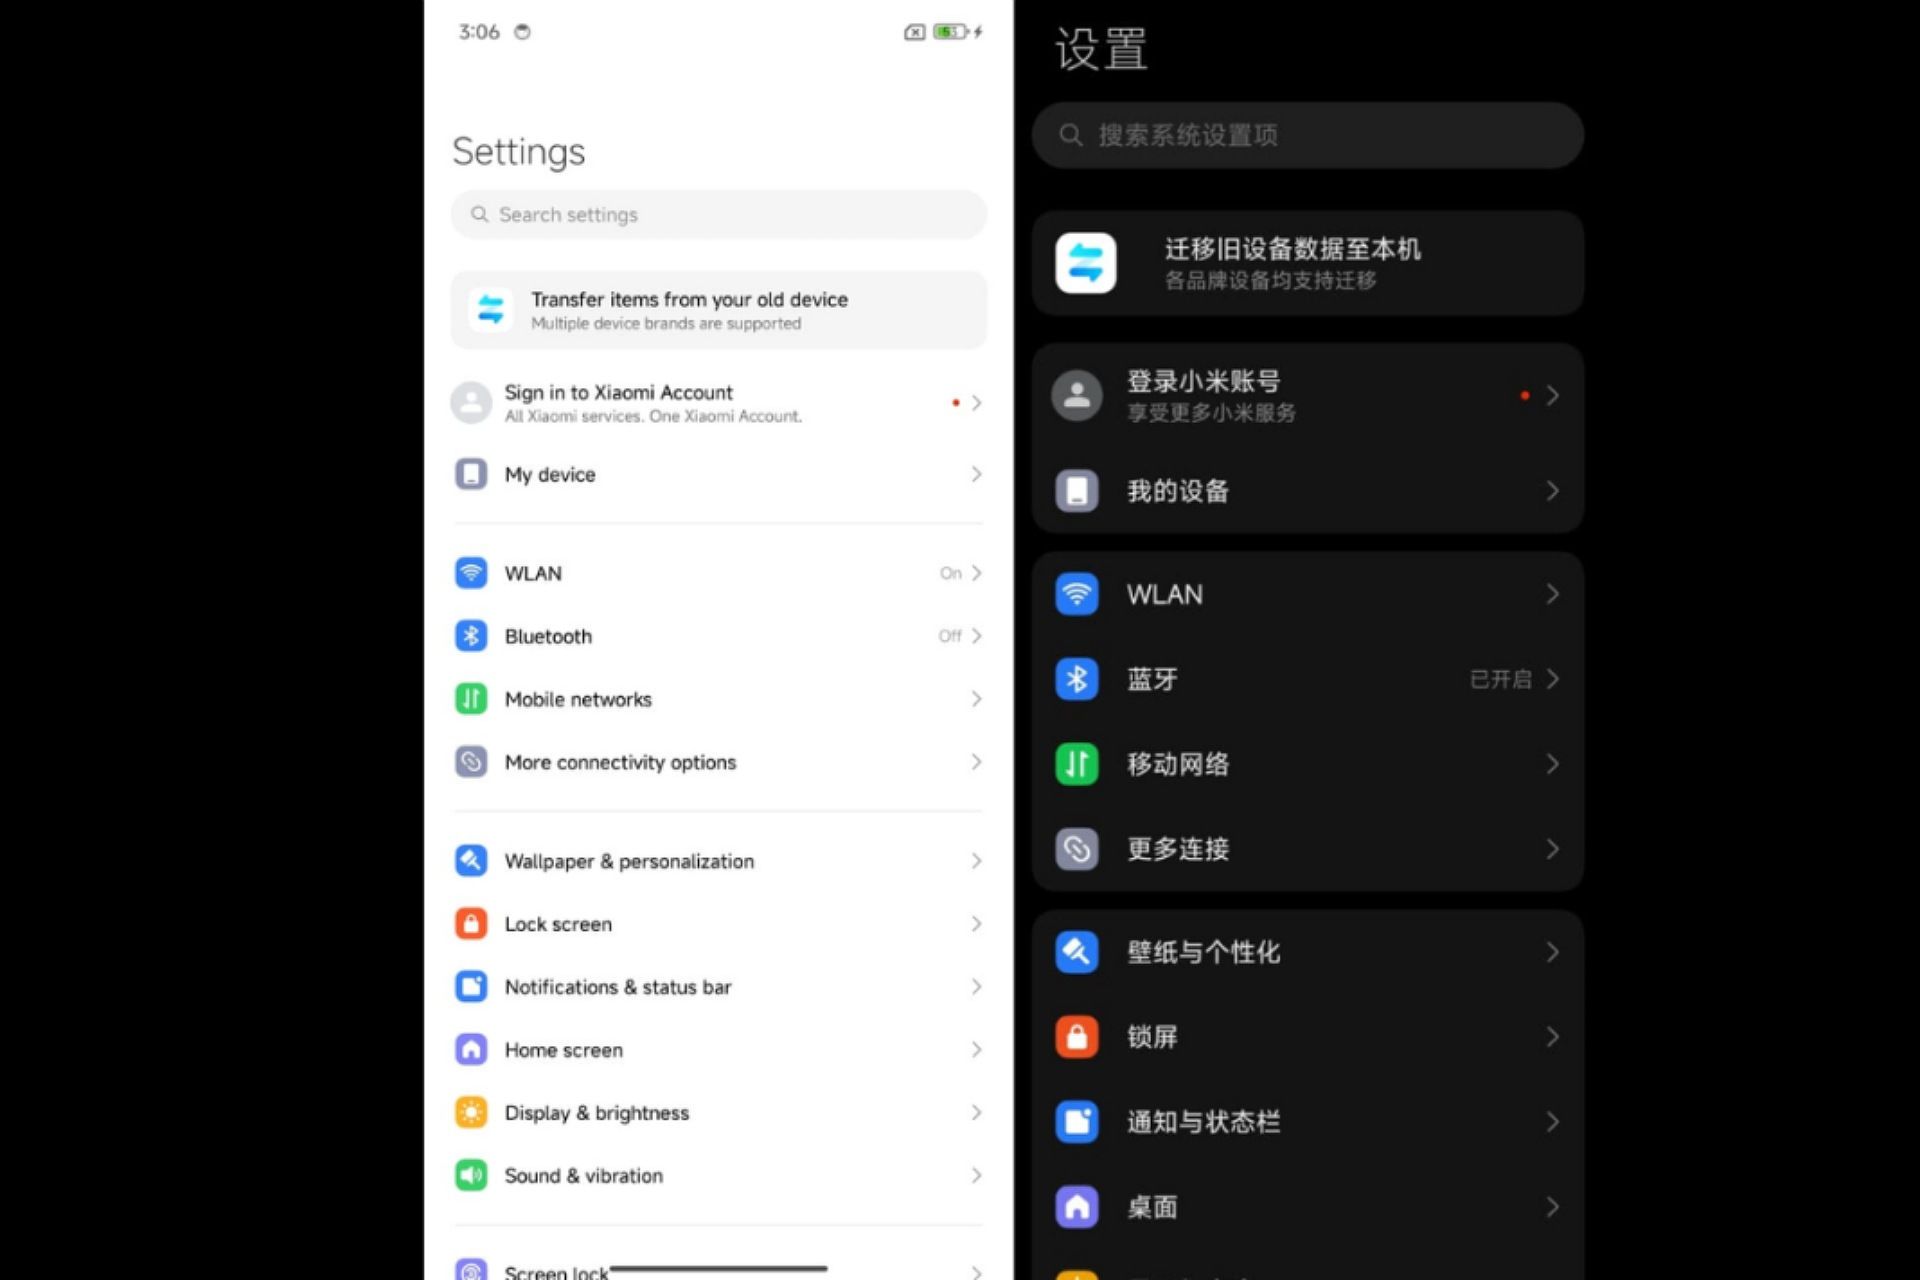Select Transfer items from your old device

click(719, 310)
